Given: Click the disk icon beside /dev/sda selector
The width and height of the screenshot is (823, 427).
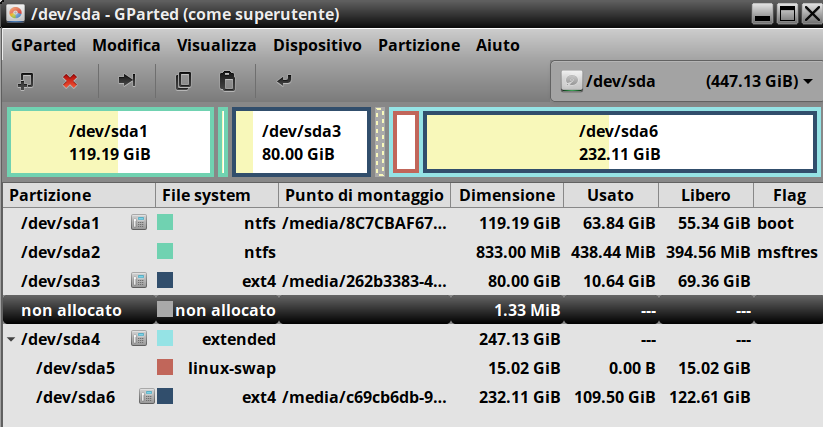Looking at the screenshot, I should tap(571, 81).
